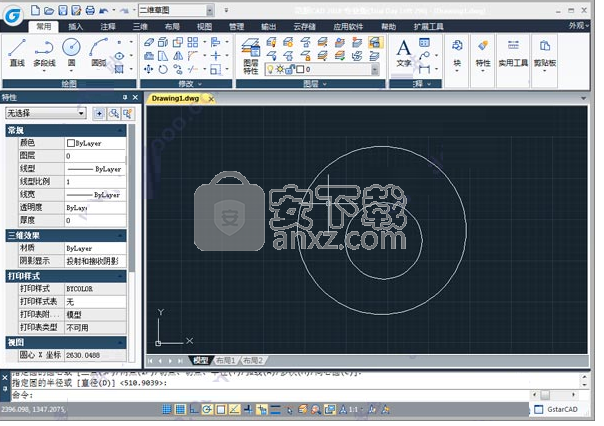Click the Properties panel vertical scrollbar
This screenshot has height=426, width=604.
pyautogui.click(x=132, y=198)
